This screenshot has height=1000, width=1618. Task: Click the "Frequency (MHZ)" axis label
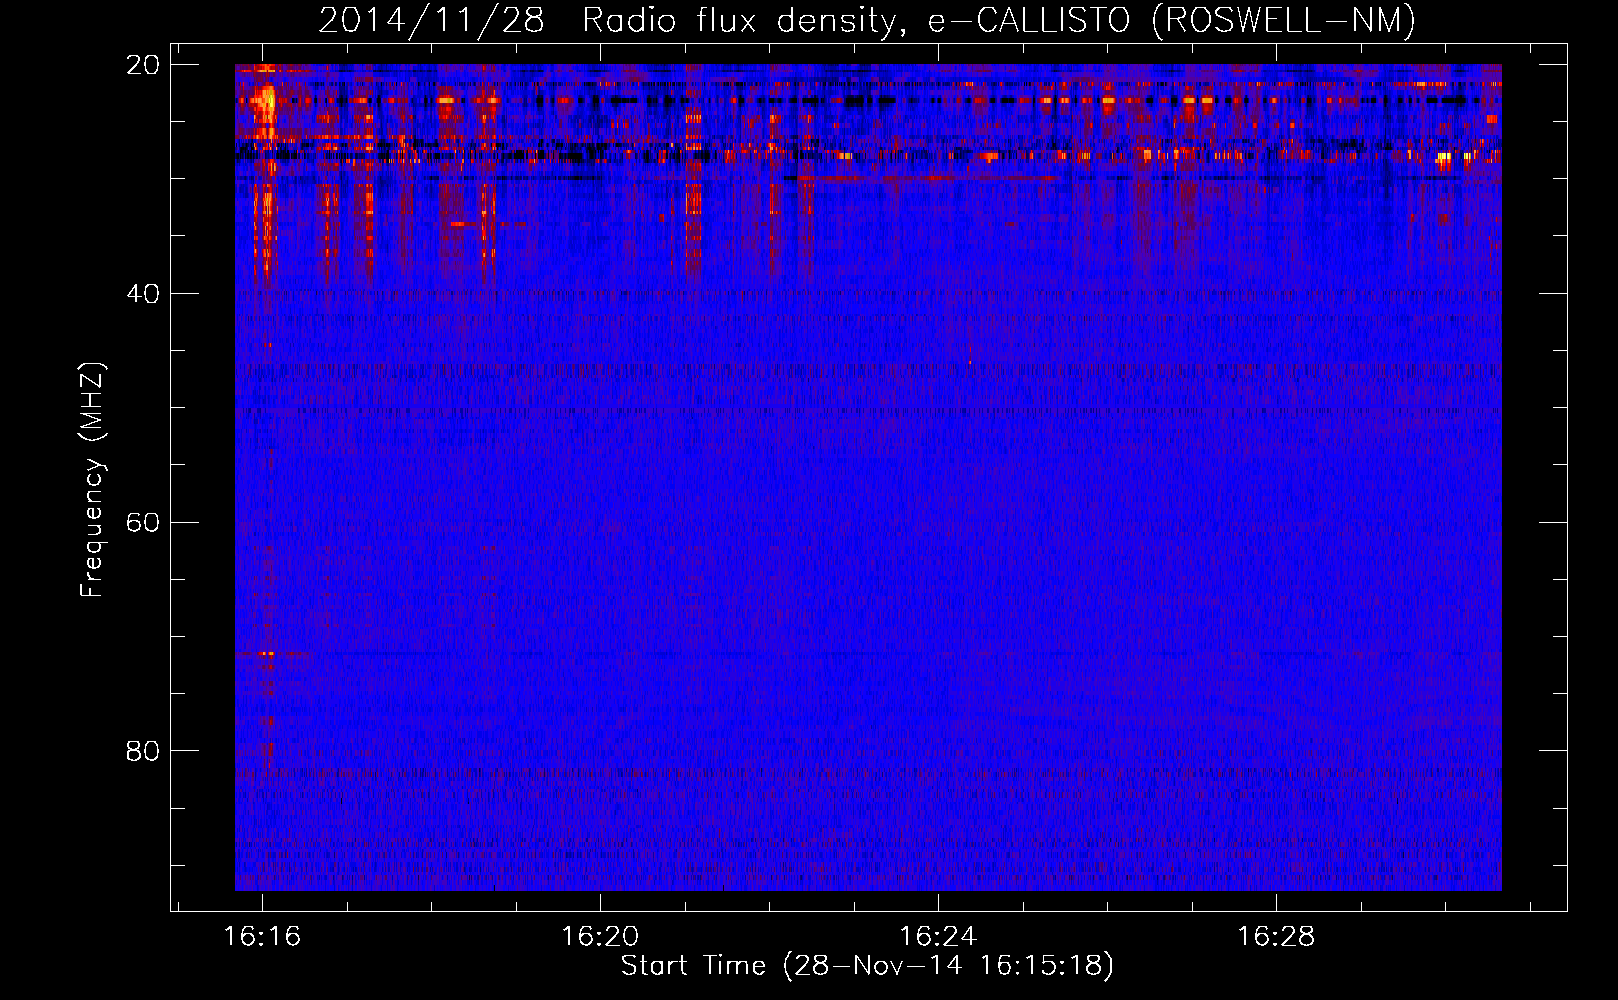tap(92, 480)
